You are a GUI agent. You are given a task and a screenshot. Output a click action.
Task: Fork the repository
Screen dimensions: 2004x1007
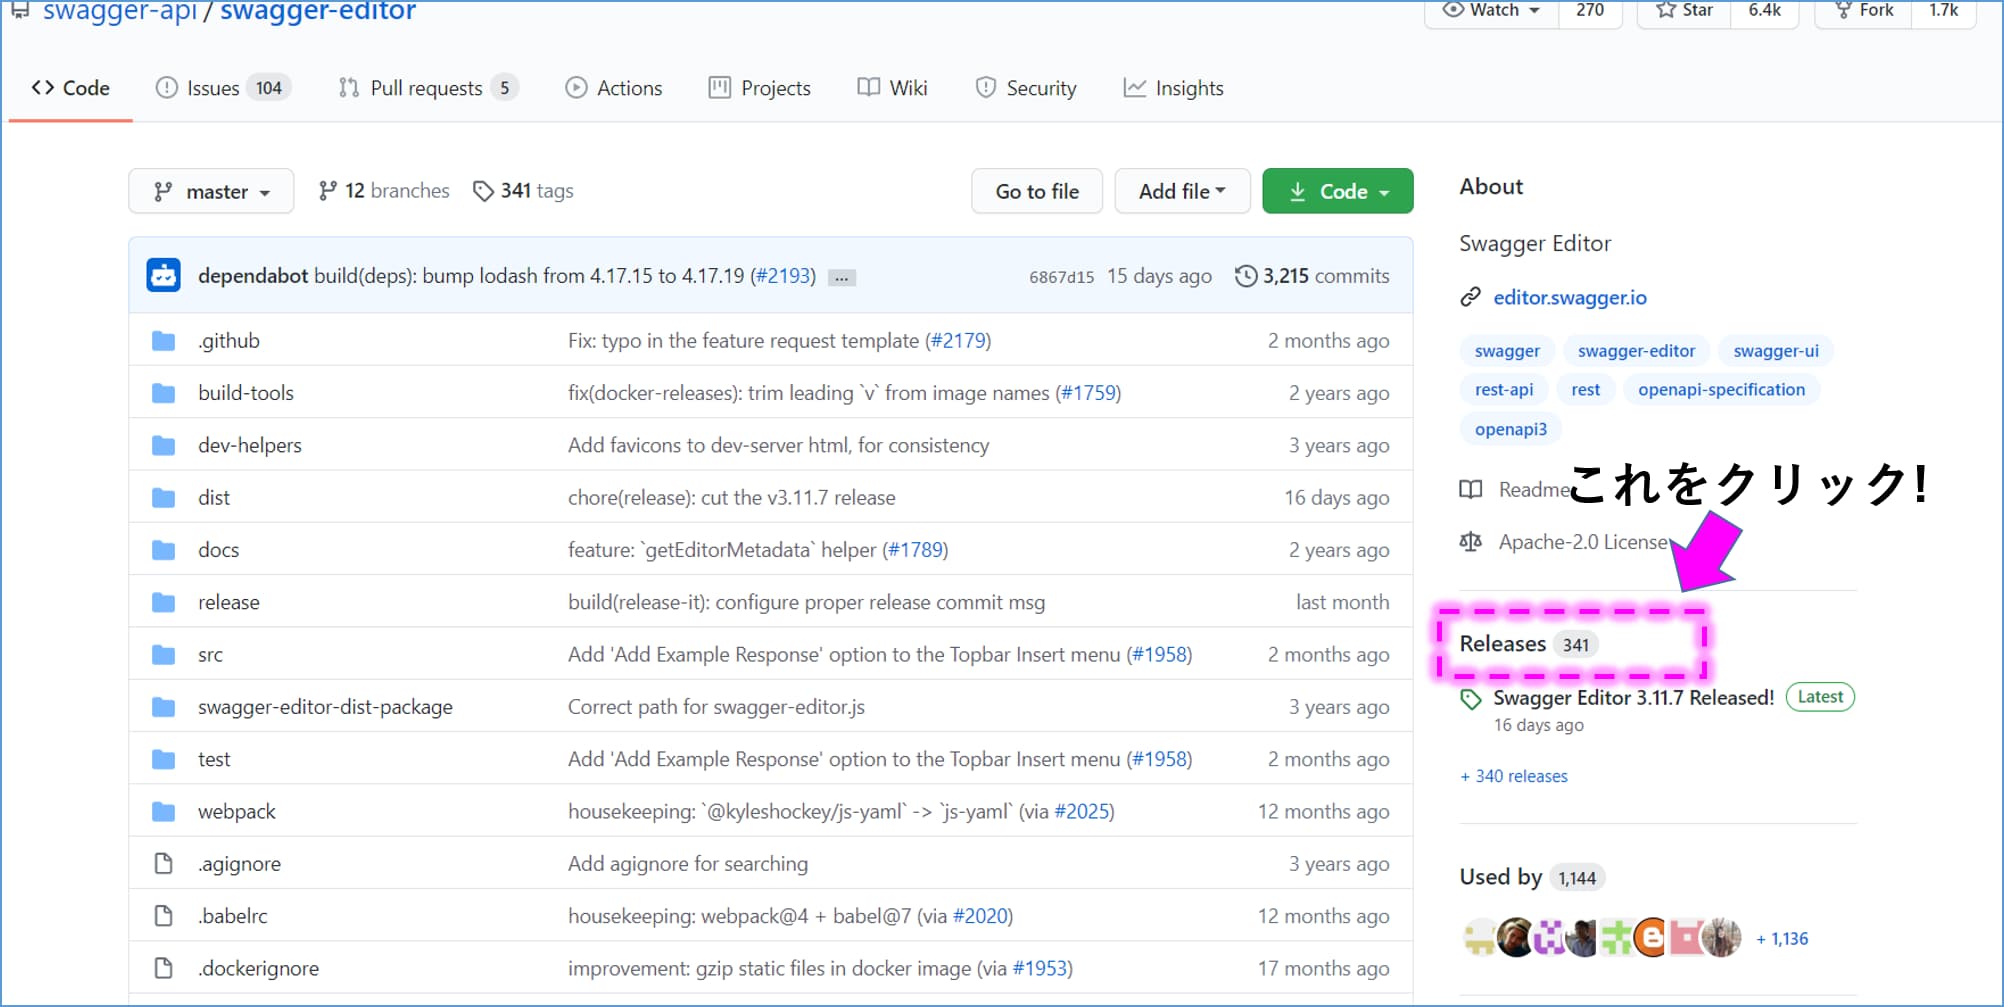1863,12
